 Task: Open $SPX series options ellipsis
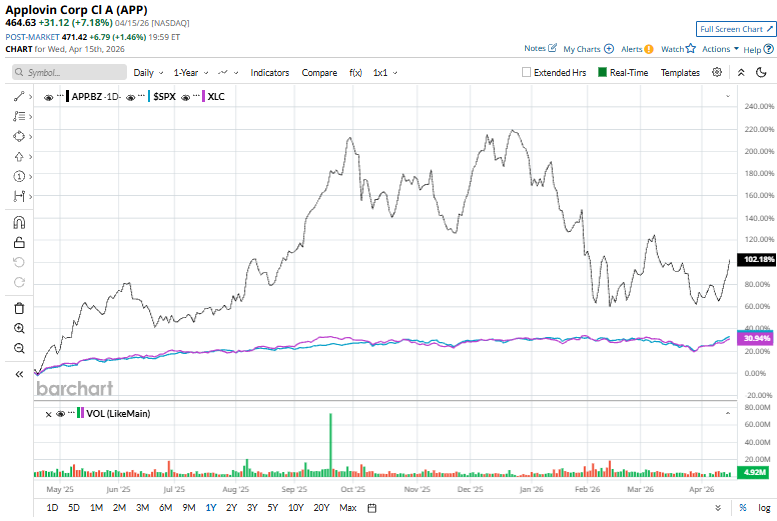click(142, 95)
